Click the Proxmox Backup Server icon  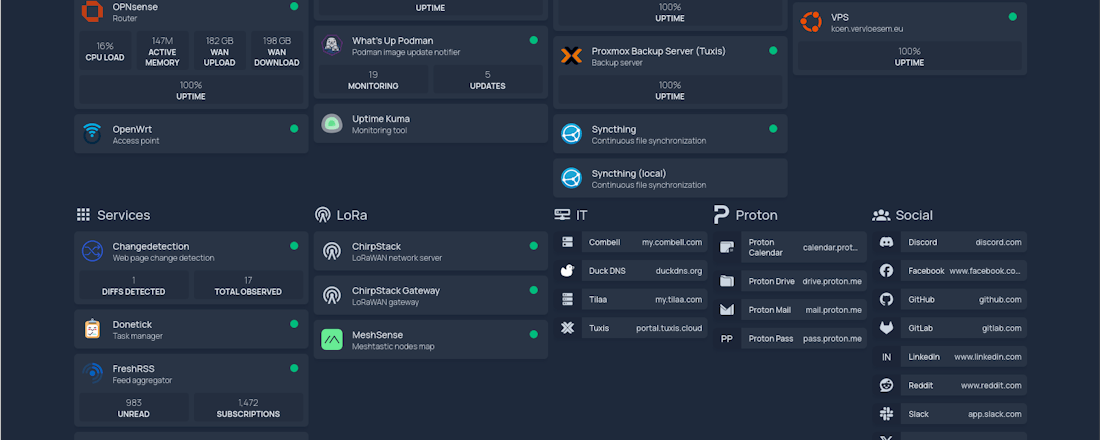[x=572, y=56]
